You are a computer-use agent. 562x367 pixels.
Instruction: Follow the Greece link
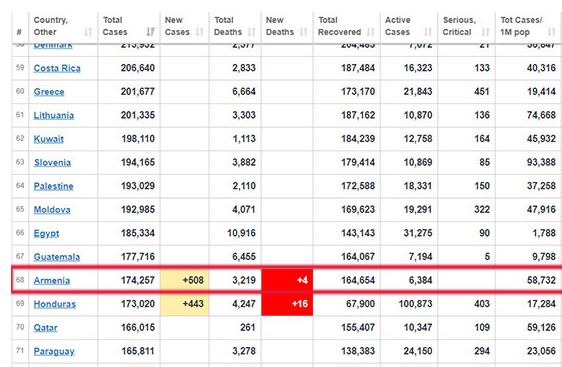click(x=49, y=92)
